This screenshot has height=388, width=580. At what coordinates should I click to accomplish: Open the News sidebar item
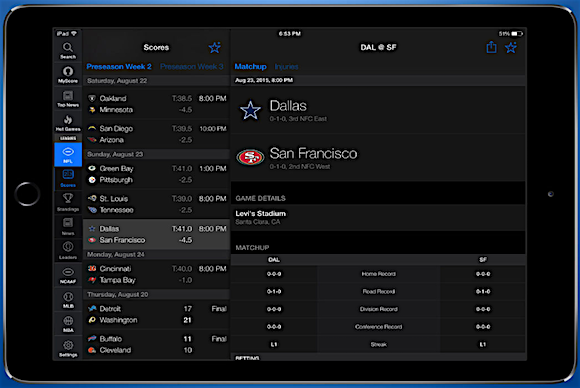[68, 226]
